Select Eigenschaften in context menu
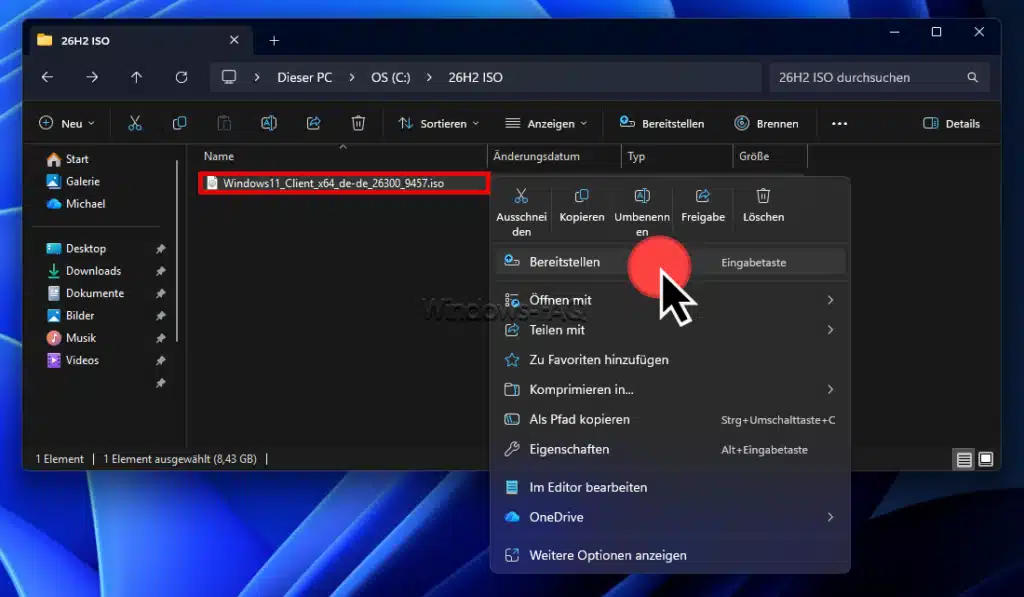Screen dimensions: 1024x597 pos(670,449)
